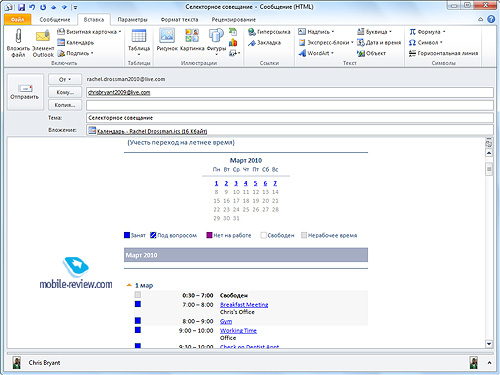Click message body scrollbar down arrow

(489, 344)
